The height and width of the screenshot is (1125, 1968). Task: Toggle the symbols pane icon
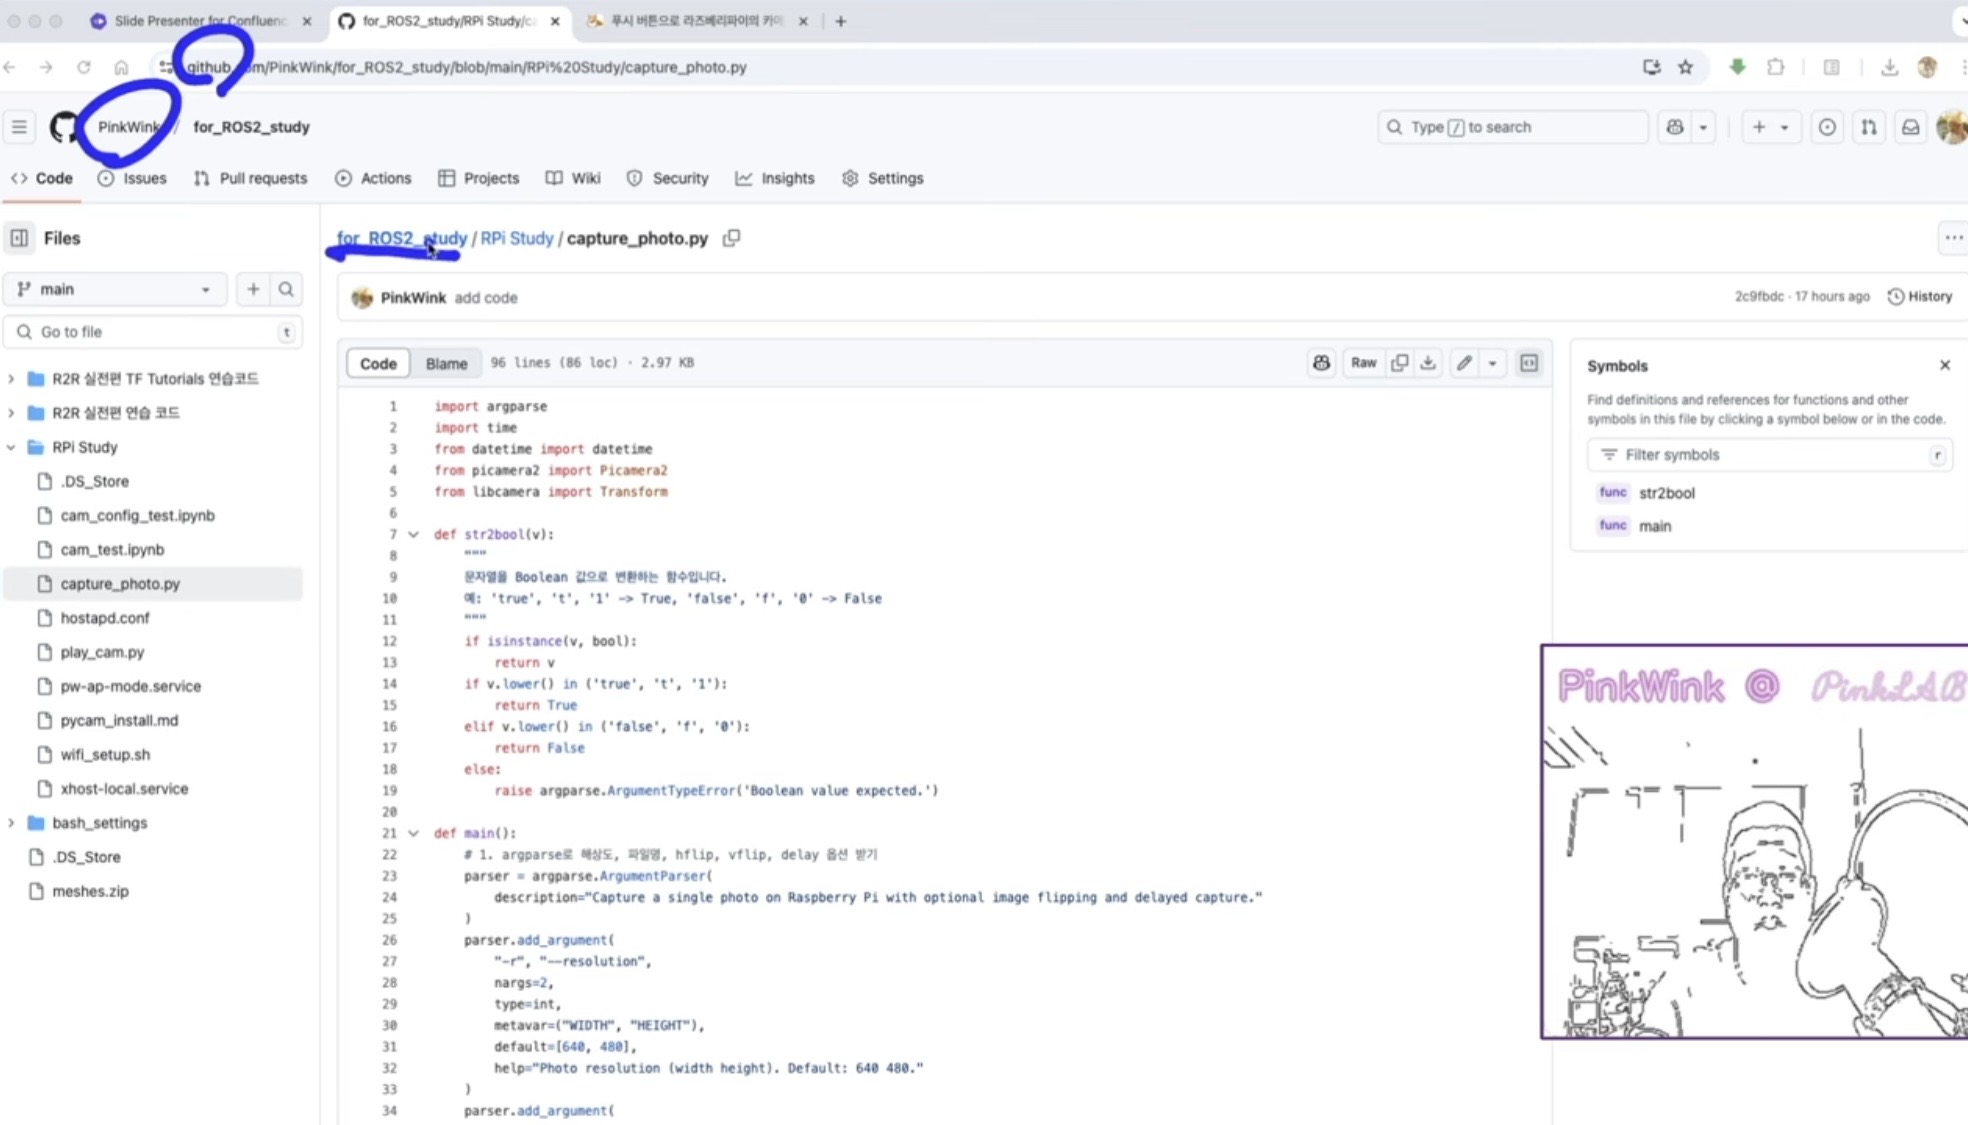point(1529,363)
